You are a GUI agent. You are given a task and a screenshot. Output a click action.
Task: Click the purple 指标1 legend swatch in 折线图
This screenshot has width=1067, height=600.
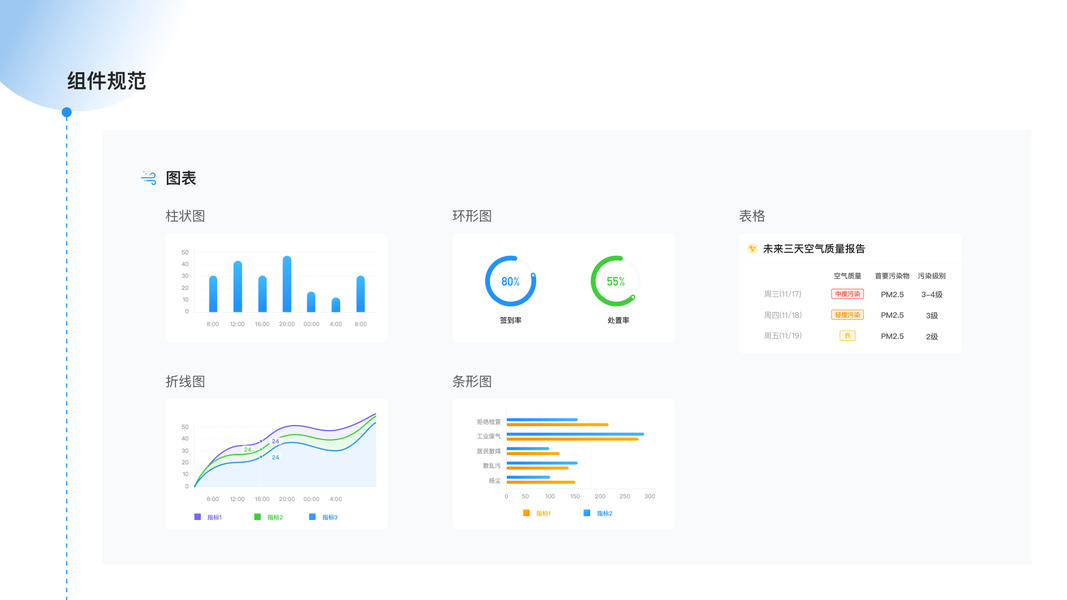click(197, 517)
